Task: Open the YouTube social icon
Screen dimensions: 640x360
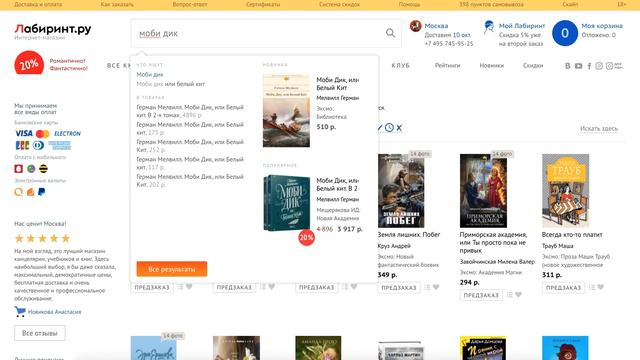Action: [578, 66]
